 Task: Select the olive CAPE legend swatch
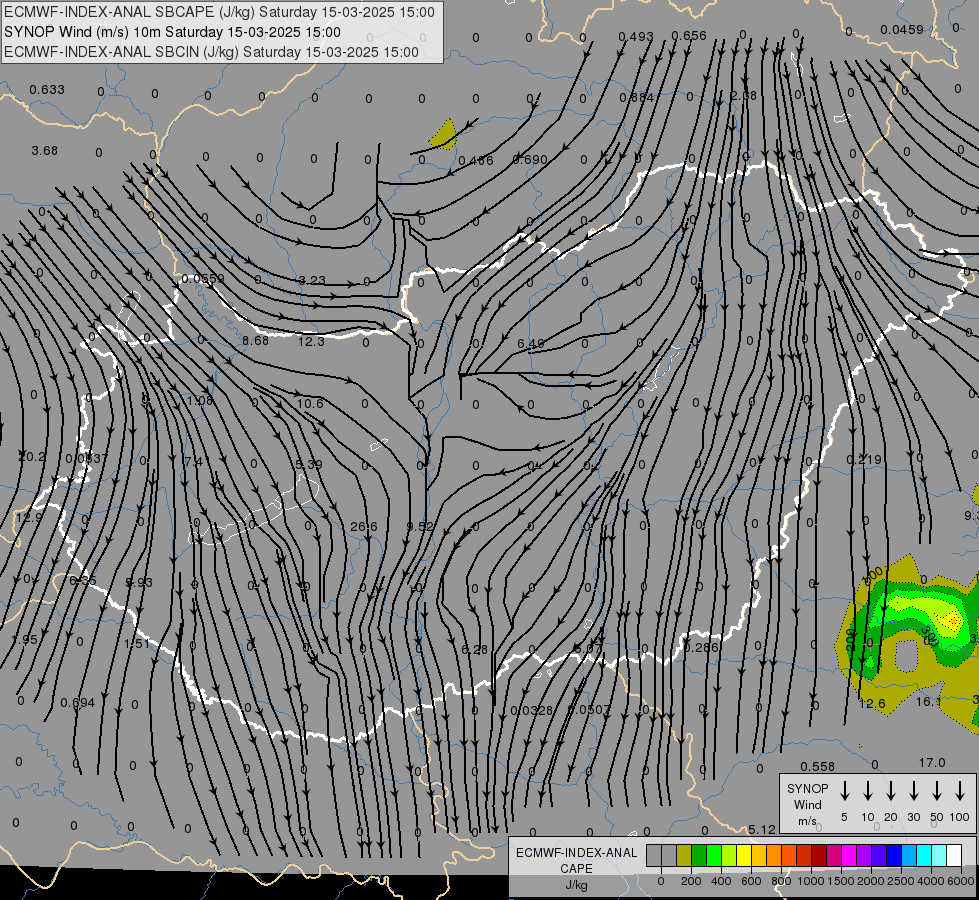(x=684, y=856)
